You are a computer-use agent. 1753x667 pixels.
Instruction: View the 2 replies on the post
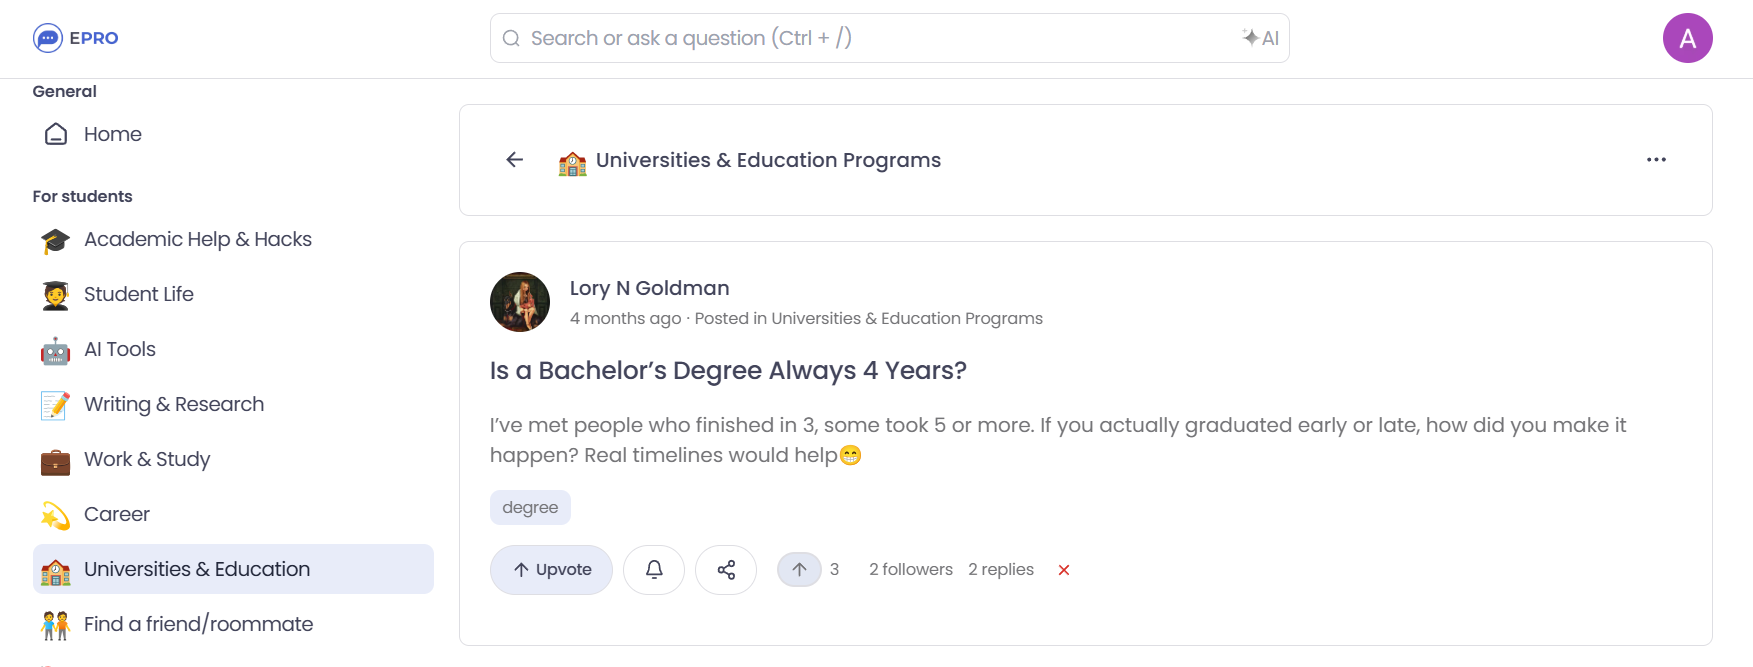pyautogui.click(x=1001, y=569)
